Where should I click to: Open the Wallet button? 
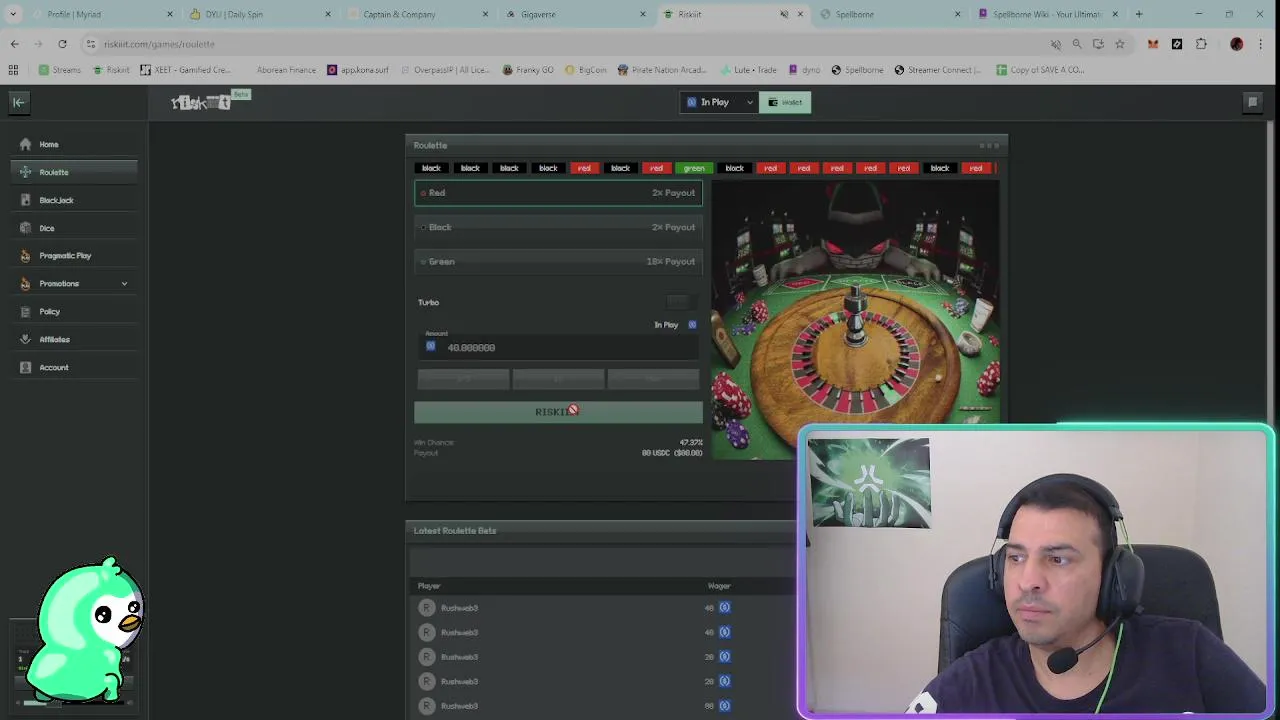[x=785, y=102]
